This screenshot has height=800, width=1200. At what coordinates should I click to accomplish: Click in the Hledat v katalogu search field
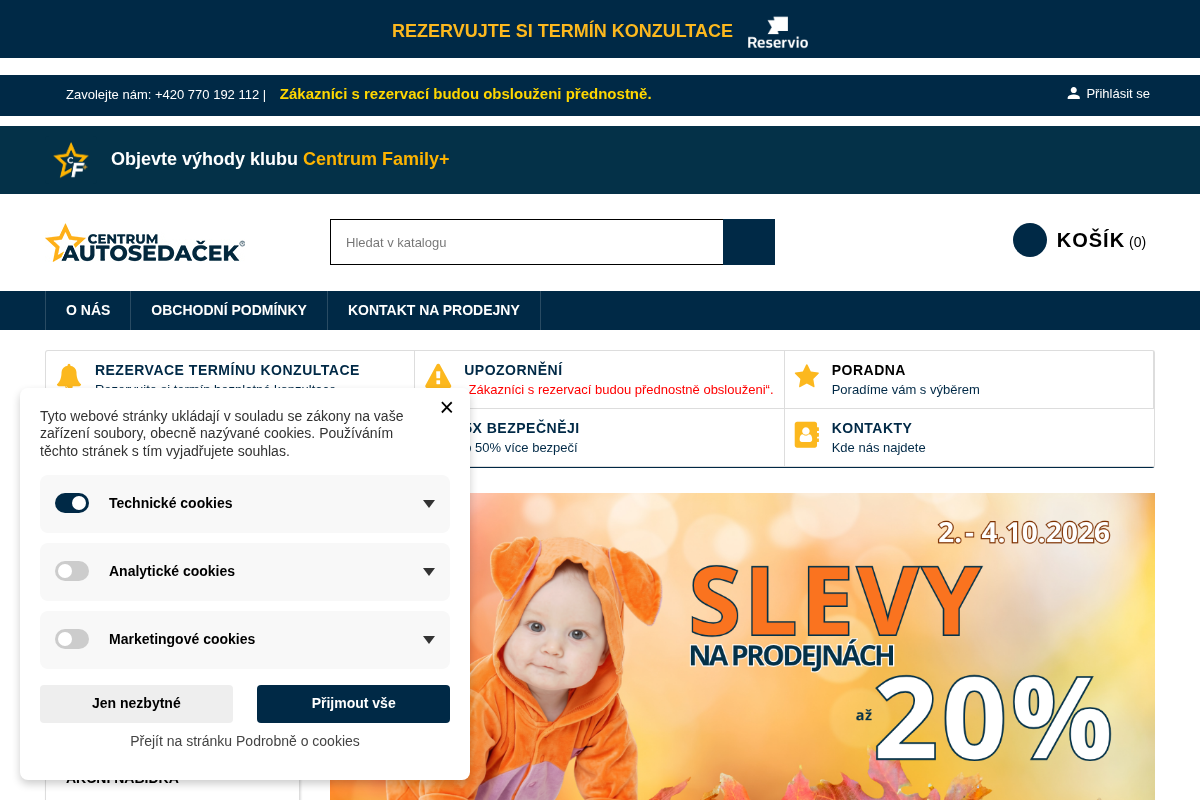[x=527, y=242]
